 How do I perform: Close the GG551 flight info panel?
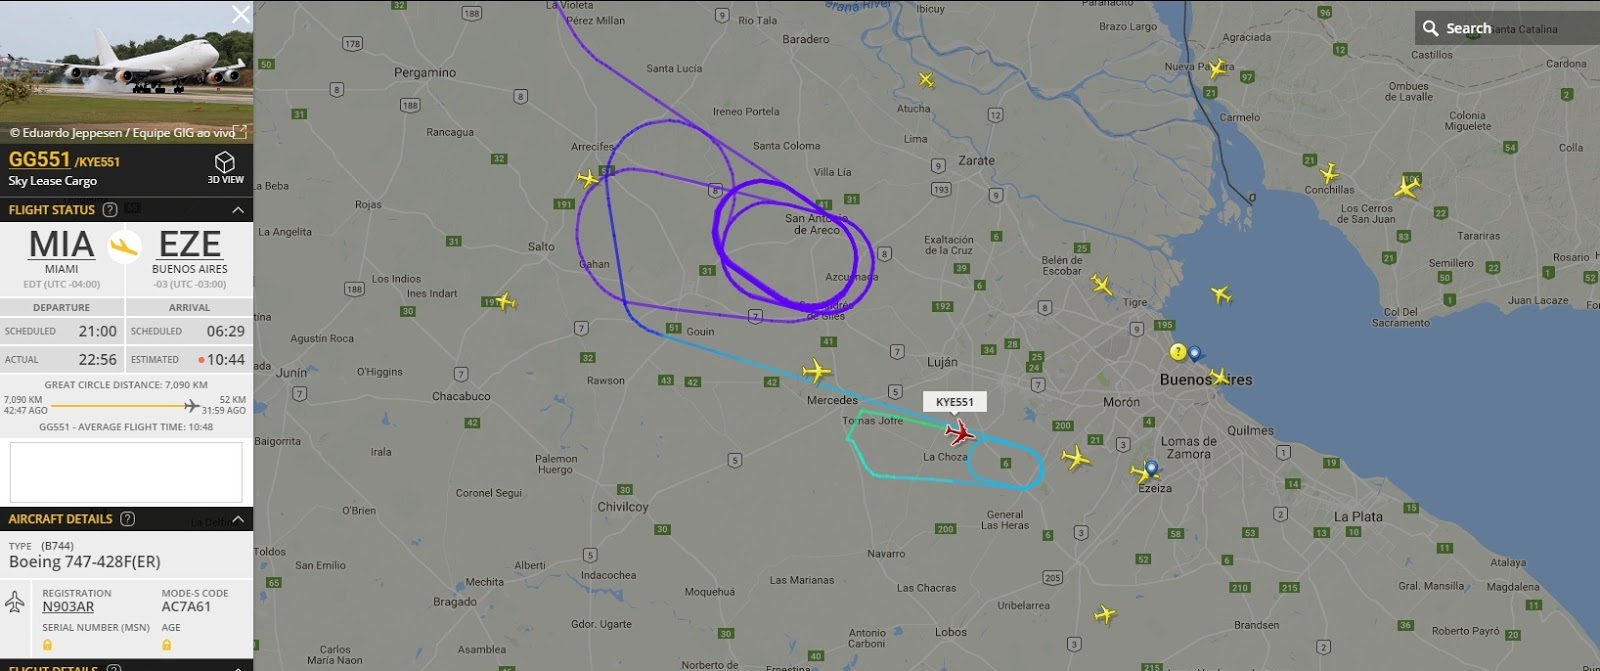(241, 14)
